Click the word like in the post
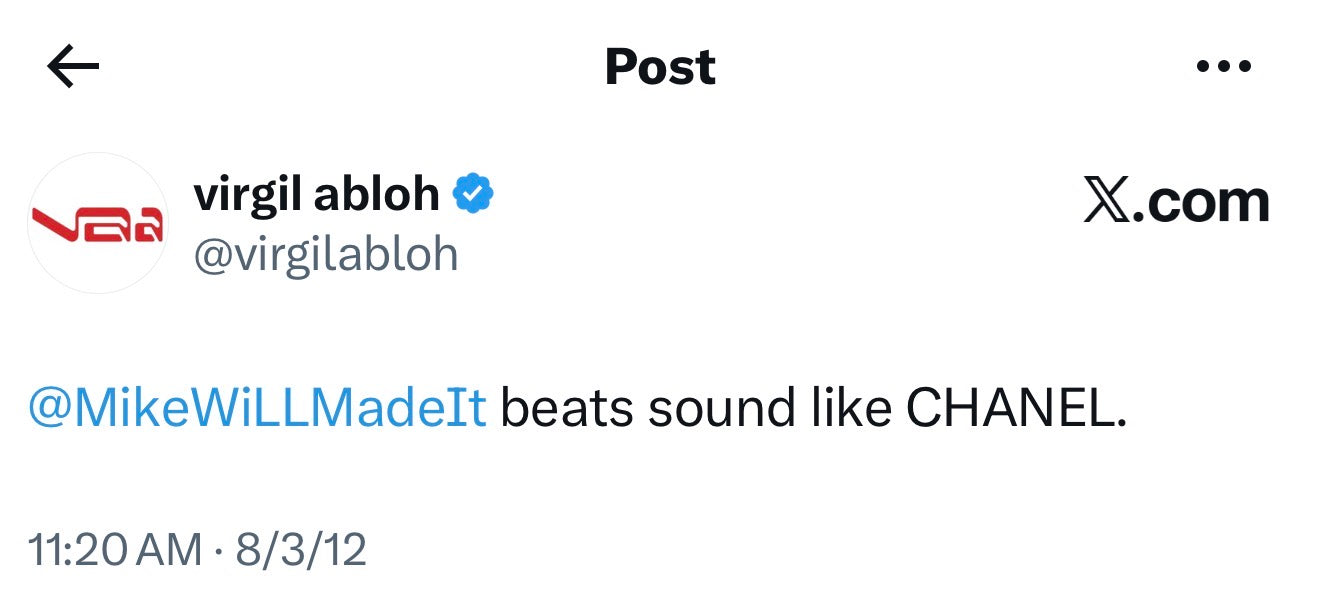Screen dimensions: 1320x595 tap(852, 410)
